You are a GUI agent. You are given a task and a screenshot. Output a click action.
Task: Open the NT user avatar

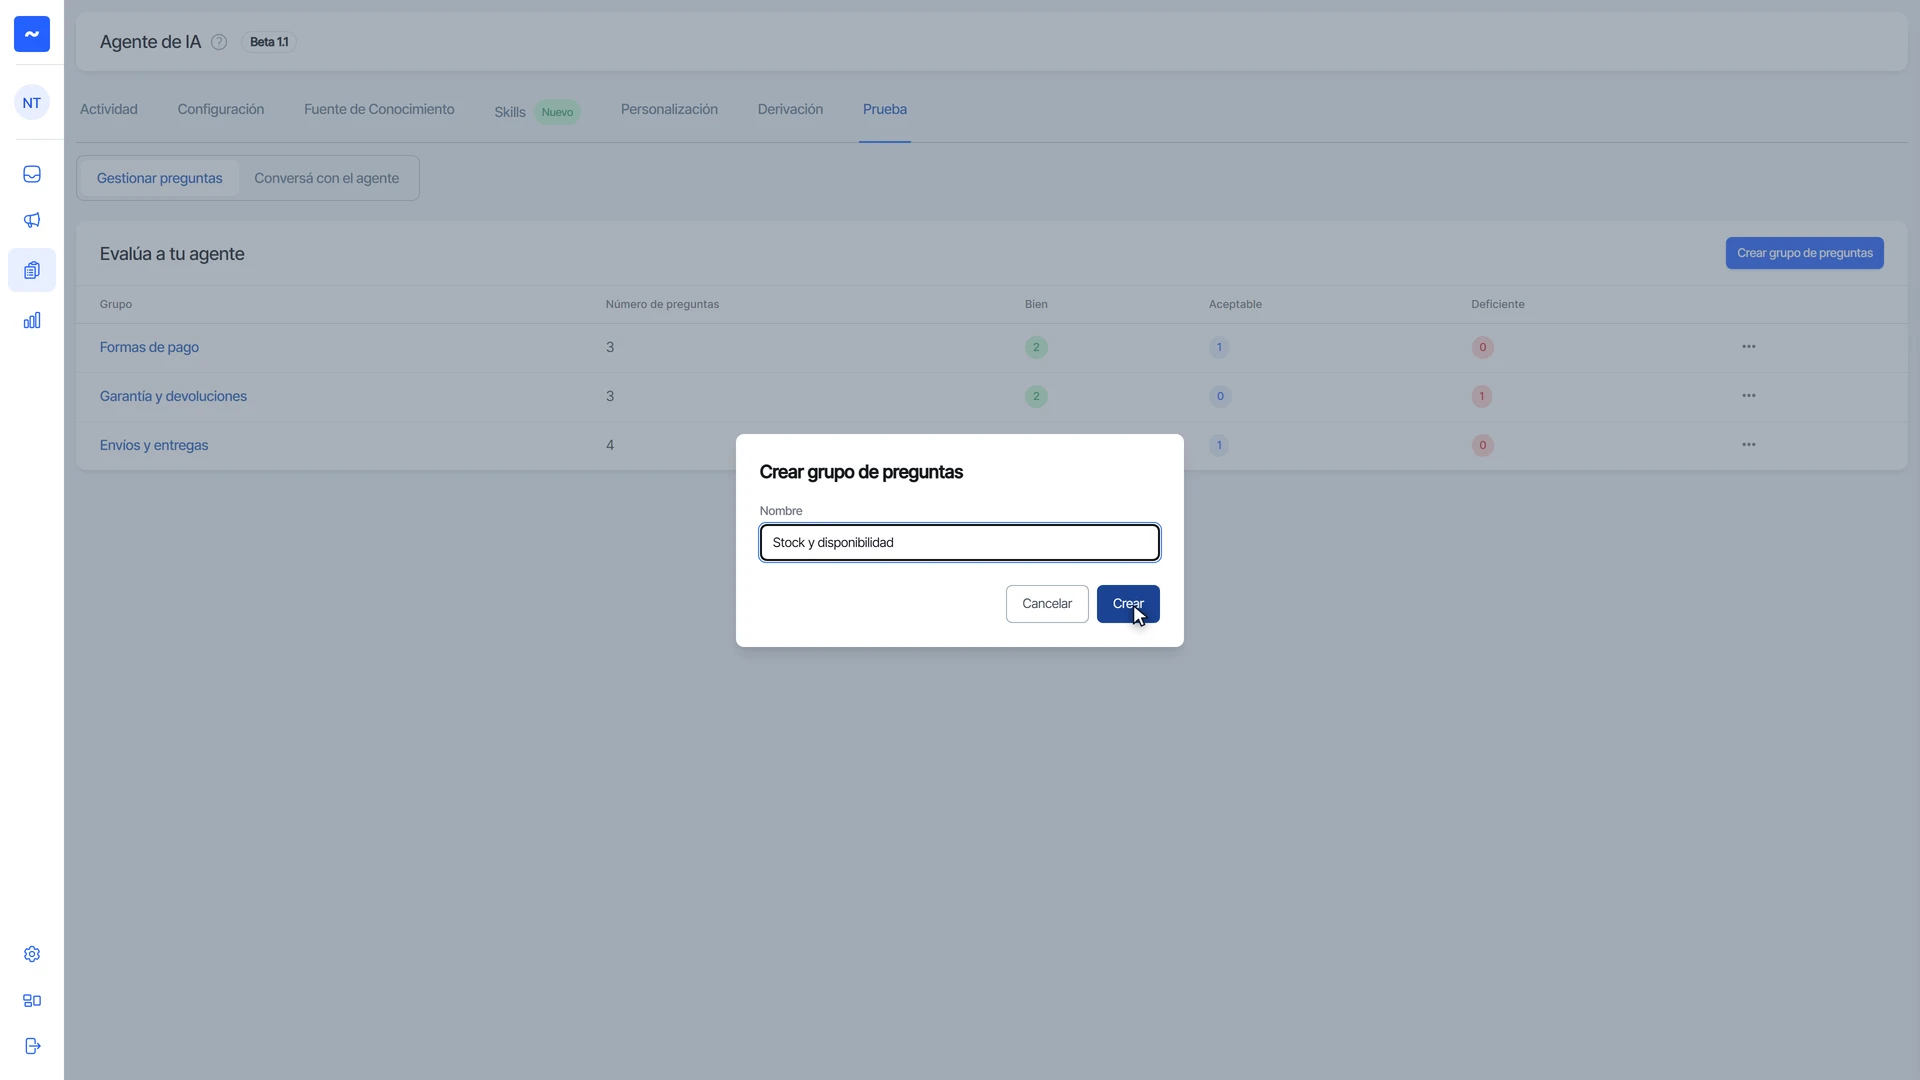point(32,103)
